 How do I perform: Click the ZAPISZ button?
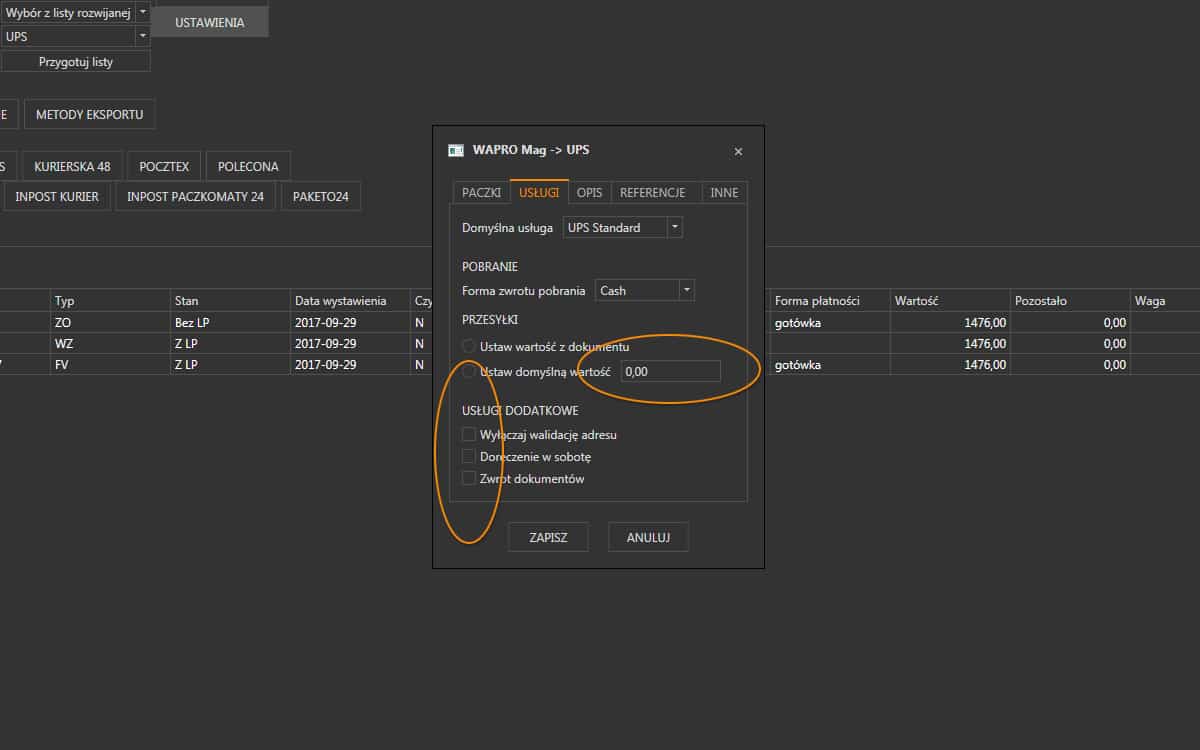tap(548, 537)
